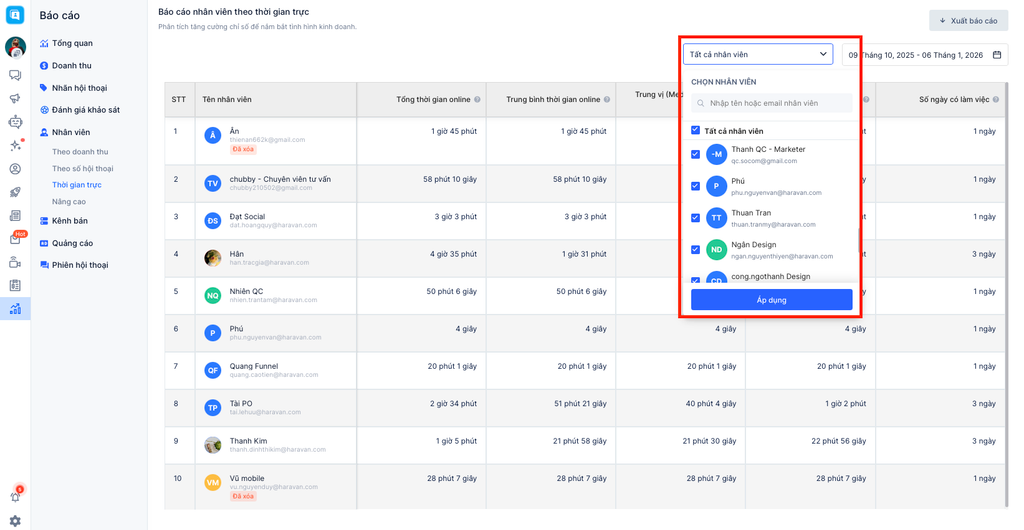Collapse the Nhân viên menu section
This screenshot has height=530, width=1024.
tap(70, 132)
